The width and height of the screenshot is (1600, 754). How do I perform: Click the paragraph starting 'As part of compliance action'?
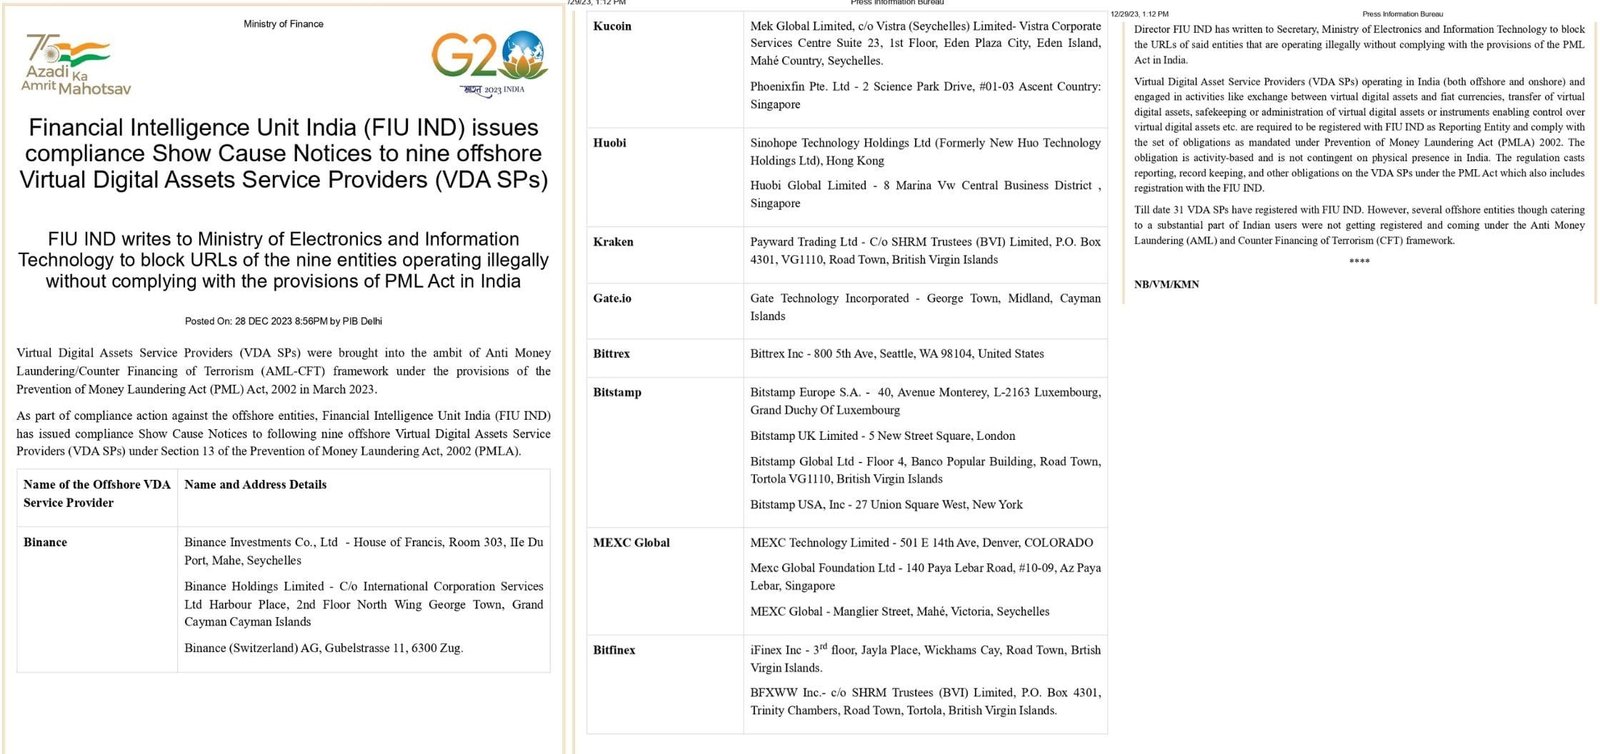283,433
